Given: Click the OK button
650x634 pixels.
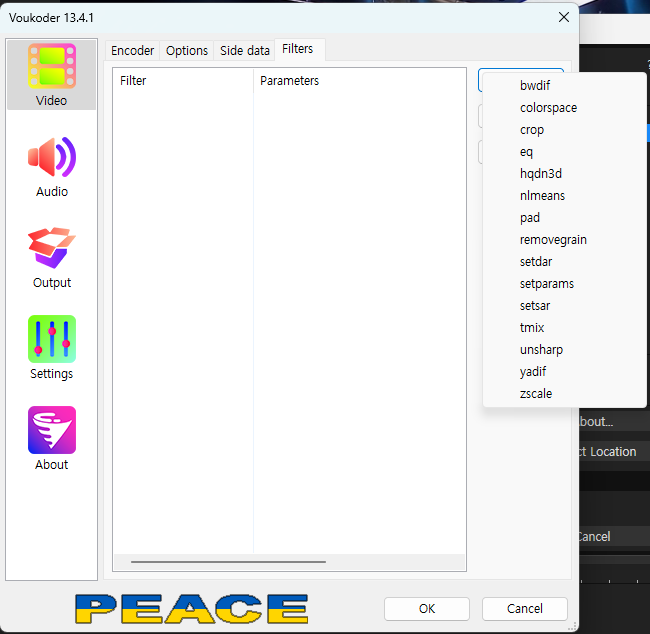Looking at the screenshot, I should click(x=427, y=608).
